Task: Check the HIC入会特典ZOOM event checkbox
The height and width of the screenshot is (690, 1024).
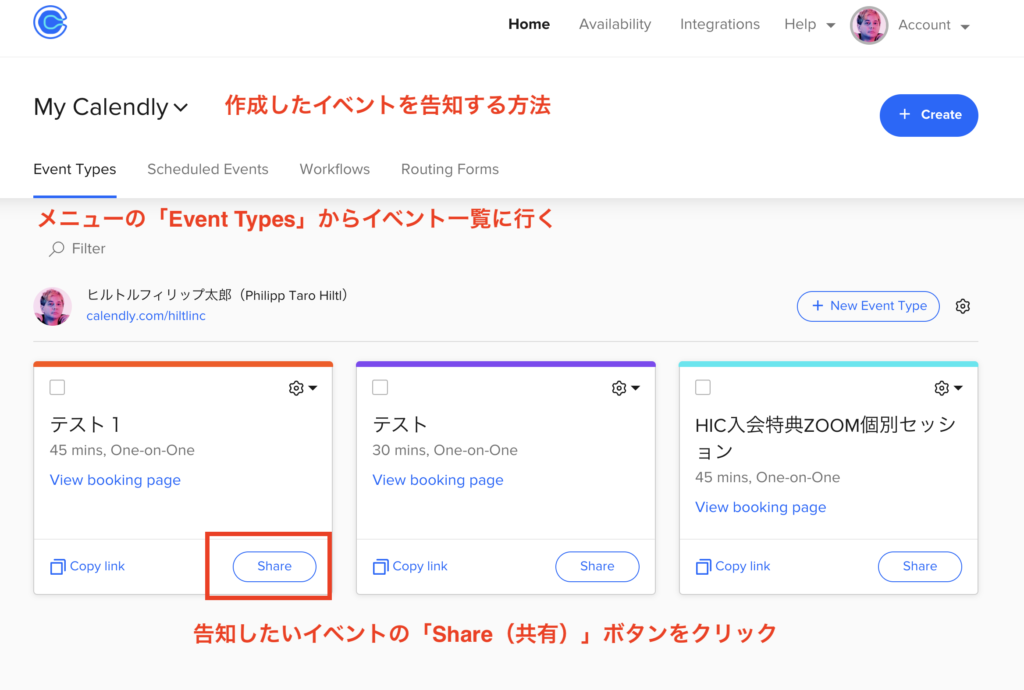Action: coord(703,387)
